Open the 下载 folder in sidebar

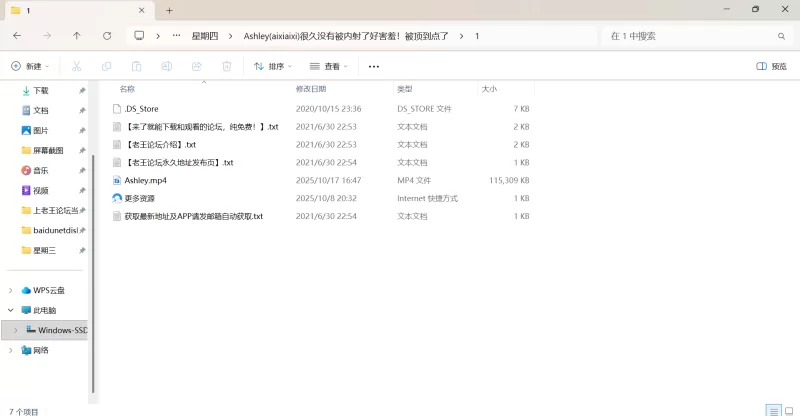tap(41, 90)
